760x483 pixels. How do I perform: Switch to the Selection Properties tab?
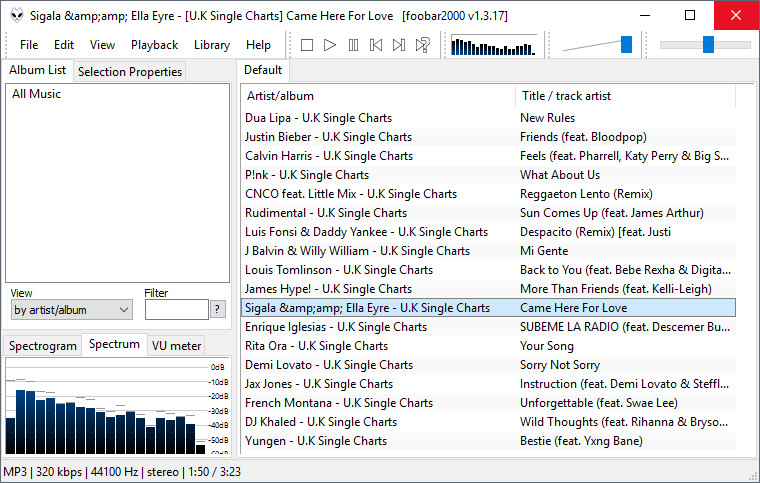[x=130, y=72]
